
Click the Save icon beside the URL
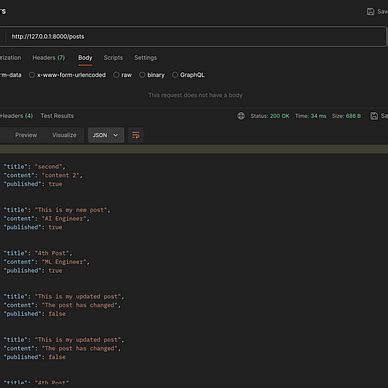[370, 12]
